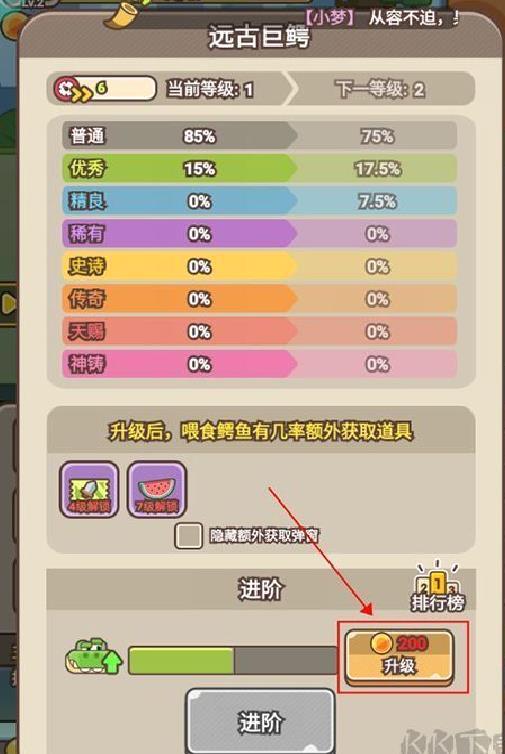Click the gold coin icon on upgrade button

pyautogui.click(x=382, y=643)
